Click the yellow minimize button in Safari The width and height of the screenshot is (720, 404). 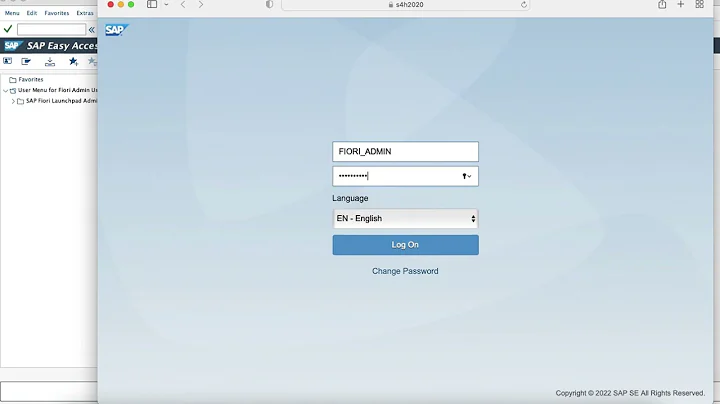(121, 5)
